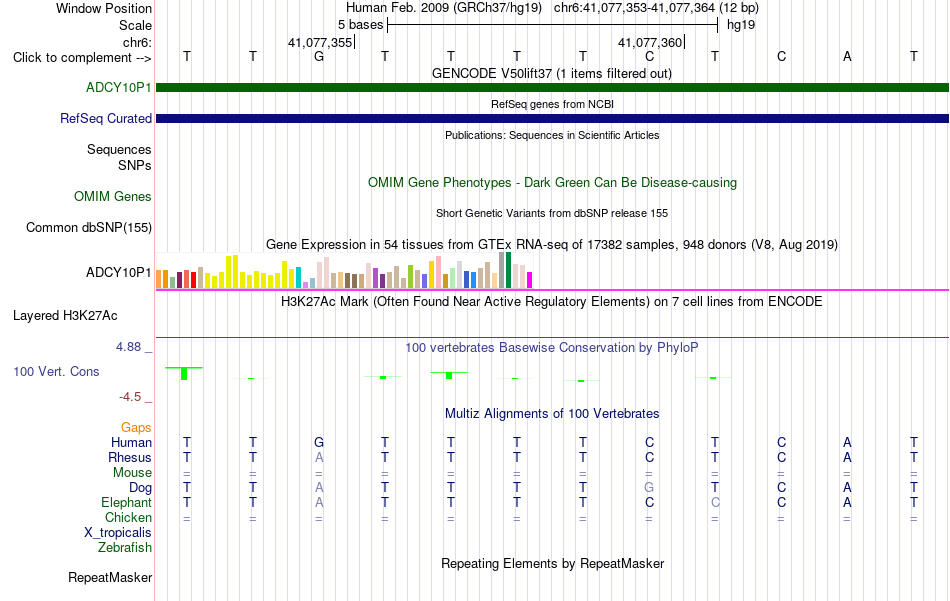Click the SNPs label under Sequences
950x601 pixels.
pos(135,165)
